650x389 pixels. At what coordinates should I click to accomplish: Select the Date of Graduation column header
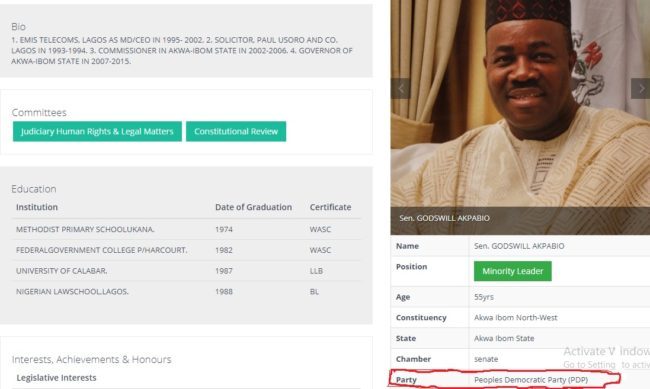click(x=253, y=207)
